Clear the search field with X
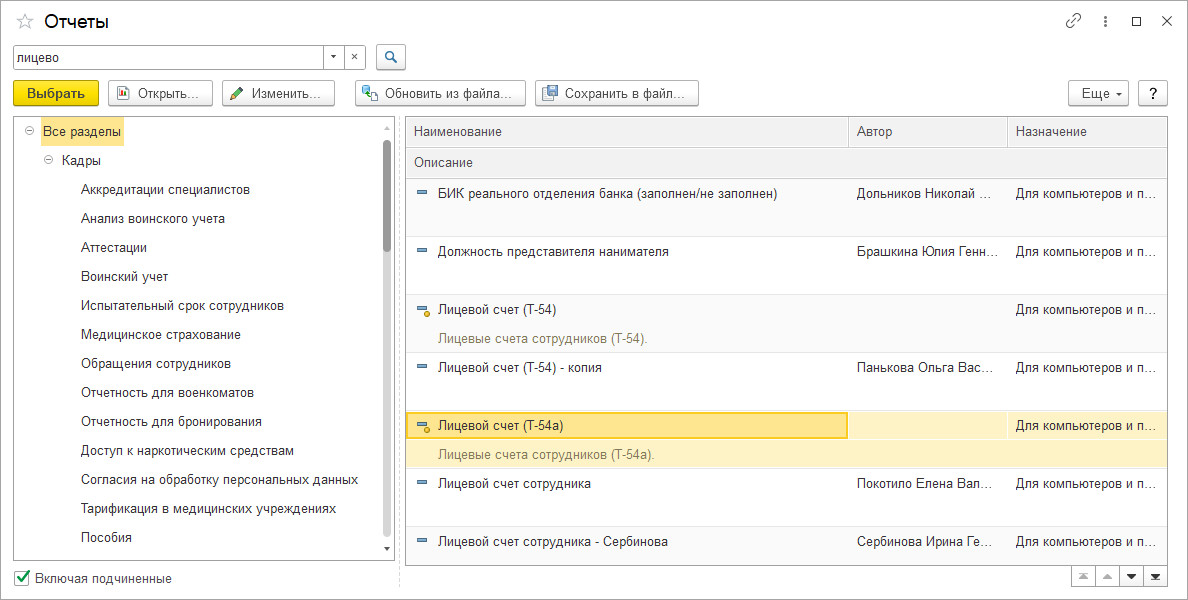 click(x=354, y=57)
